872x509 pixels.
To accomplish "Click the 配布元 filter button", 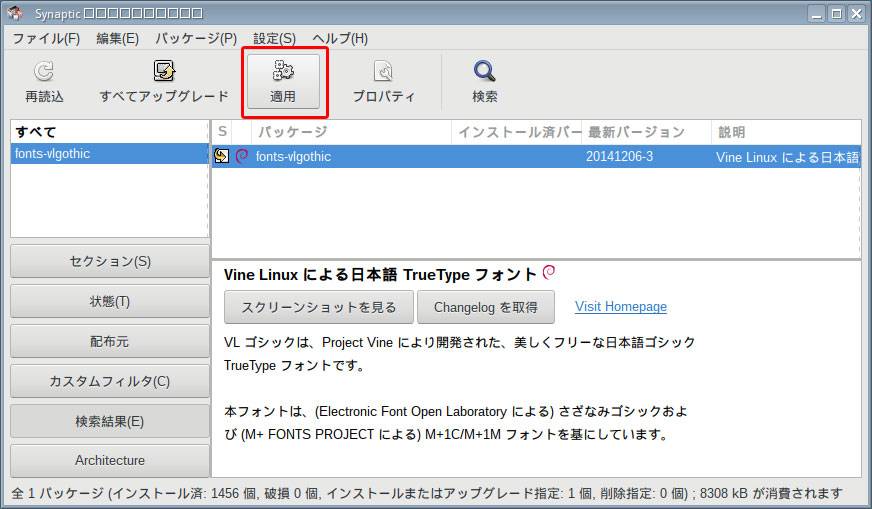I will tap(110, 341).
